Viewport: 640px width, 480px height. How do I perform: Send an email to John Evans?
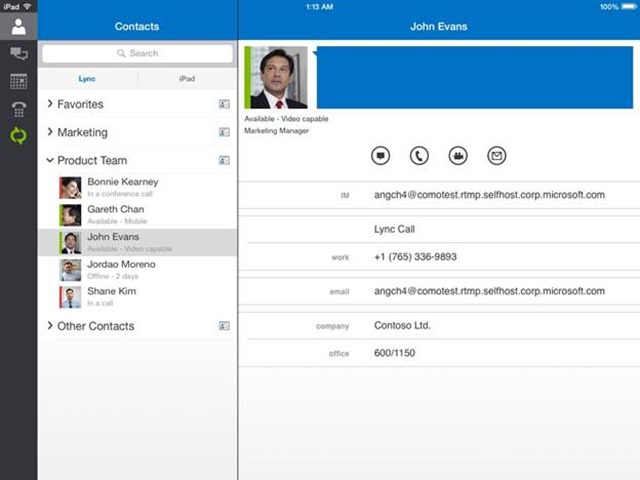point(497,155)
